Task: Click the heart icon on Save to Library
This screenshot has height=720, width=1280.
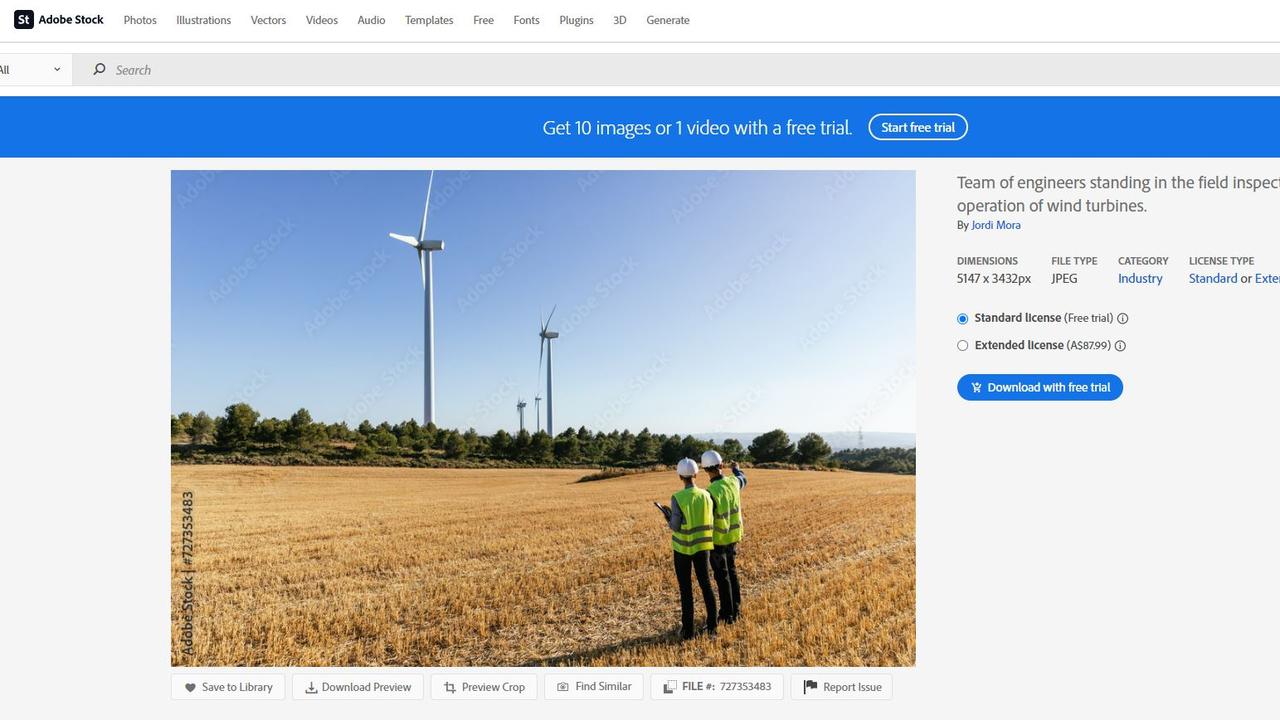Action: pos(190,688)
